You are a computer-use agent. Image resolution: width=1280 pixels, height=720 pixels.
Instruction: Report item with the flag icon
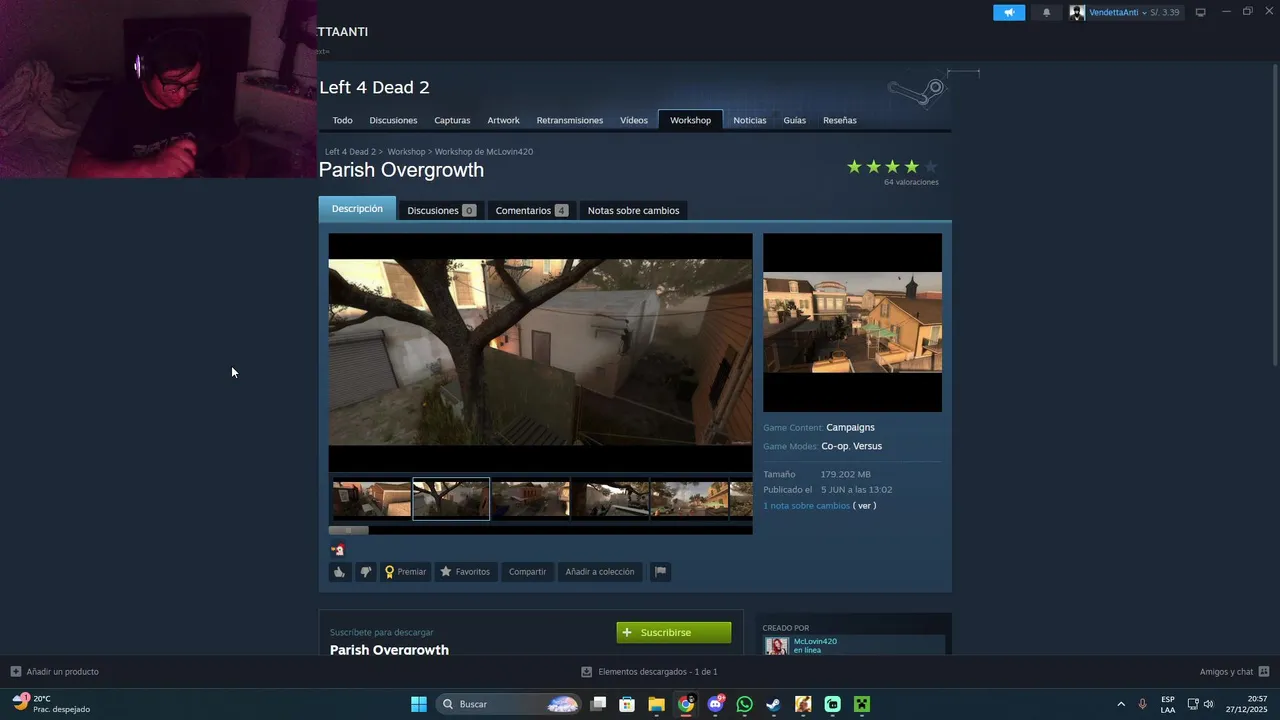(x=660, y=572)
